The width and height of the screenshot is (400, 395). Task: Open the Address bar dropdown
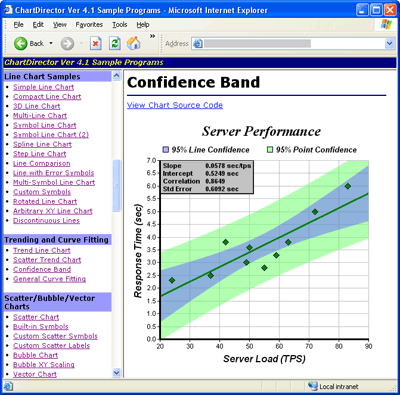click(390, 44)
